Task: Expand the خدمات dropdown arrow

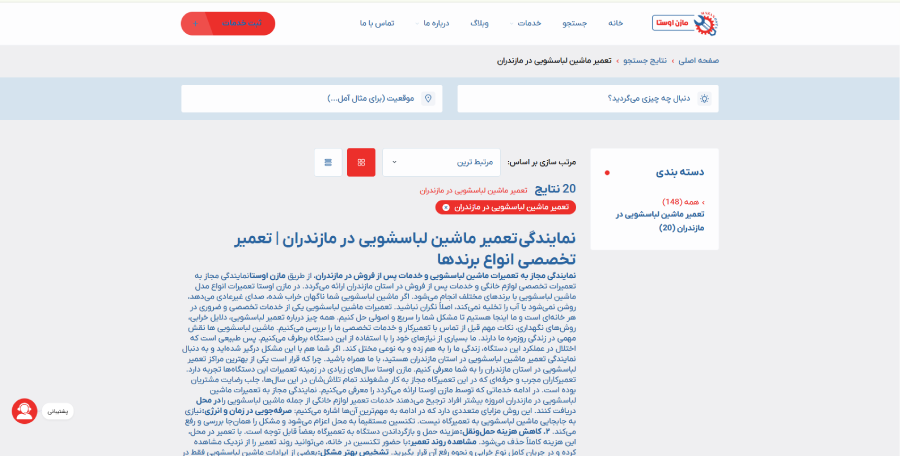Action: tap(511, 24)
